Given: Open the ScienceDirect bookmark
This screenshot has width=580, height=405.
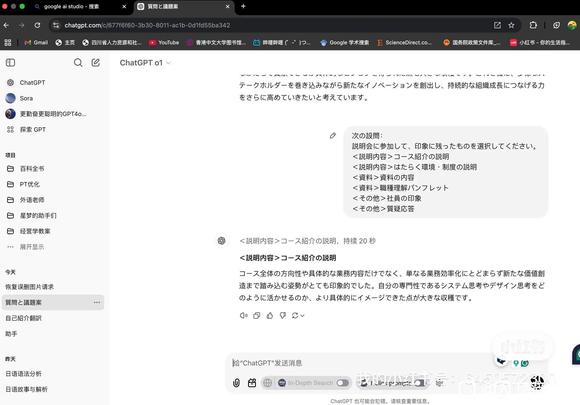Looking at the screenshot, I should point(404,43).
